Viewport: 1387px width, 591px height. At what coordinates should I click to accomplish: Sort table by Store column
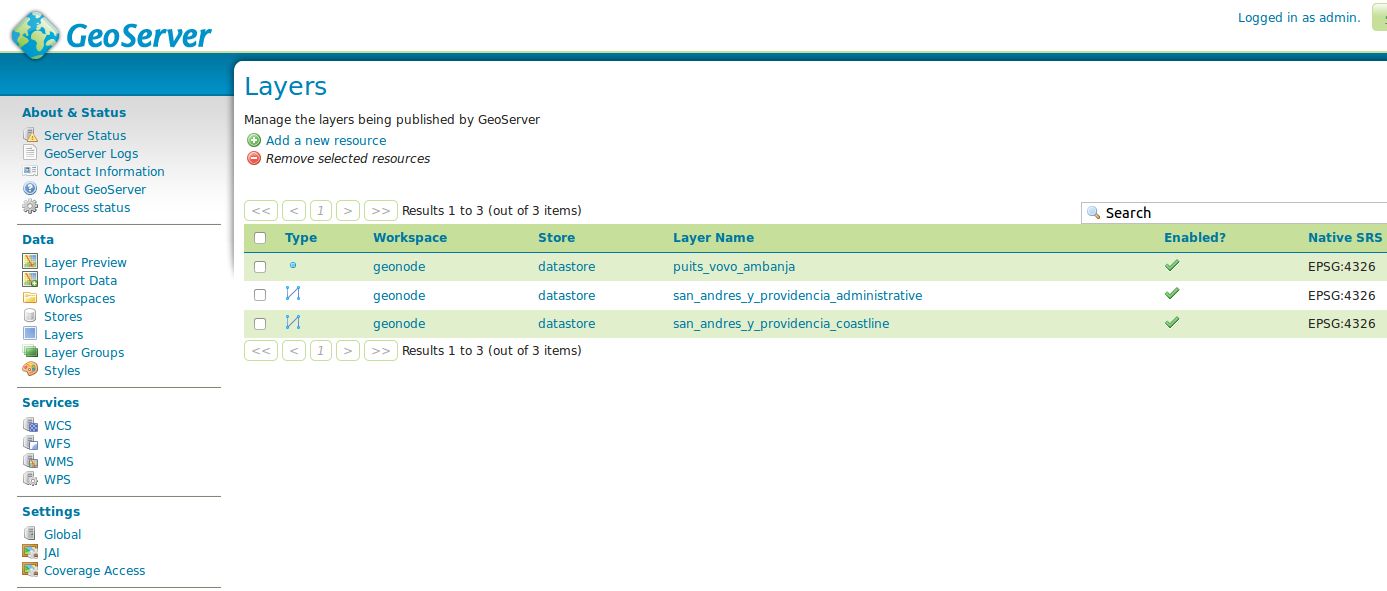pos(556,238)
